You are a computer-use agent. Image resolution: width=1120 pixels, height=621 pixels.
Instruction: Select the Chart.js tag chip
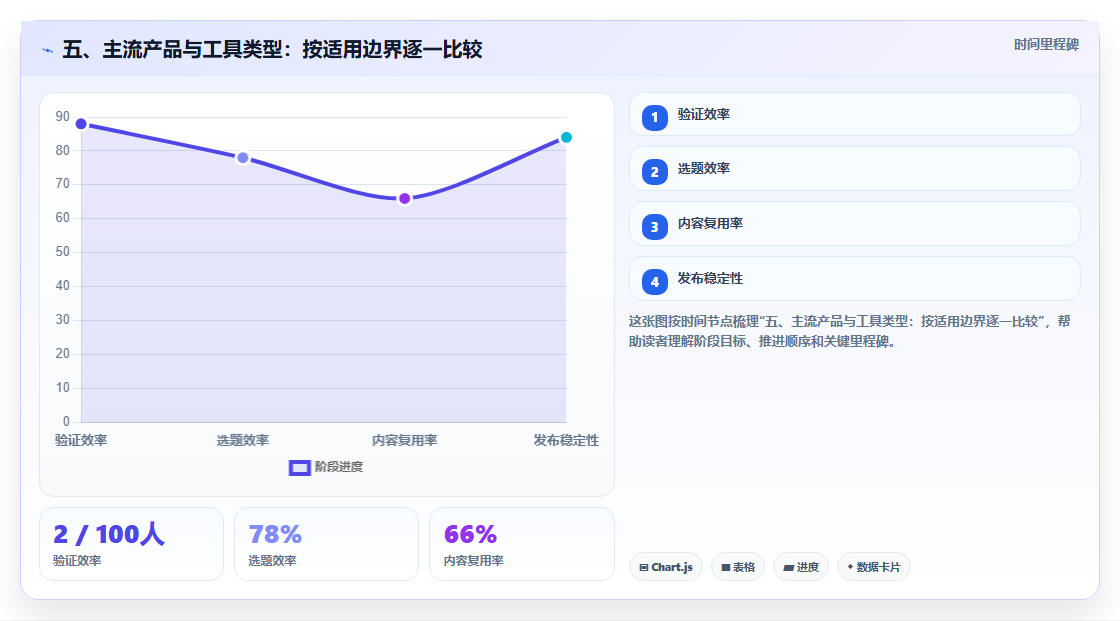pos(666,567)
